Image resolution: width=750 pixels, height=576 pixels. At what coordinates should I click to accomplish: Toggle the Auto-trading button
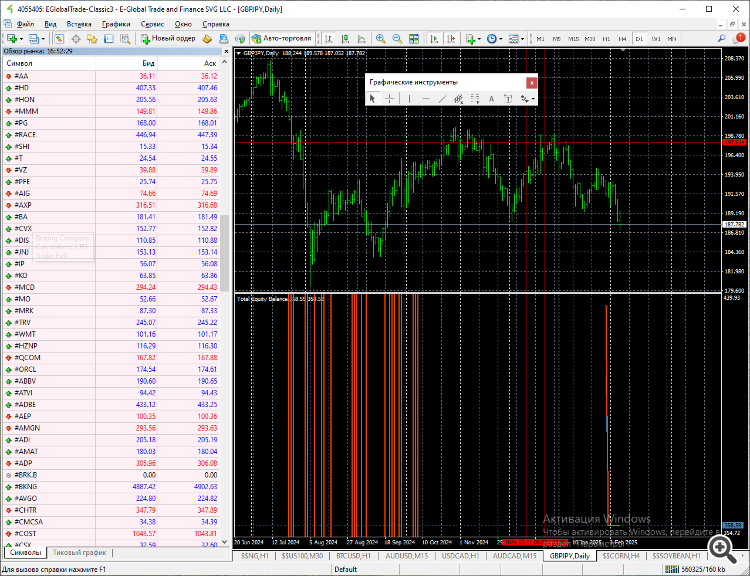point(282,39)
